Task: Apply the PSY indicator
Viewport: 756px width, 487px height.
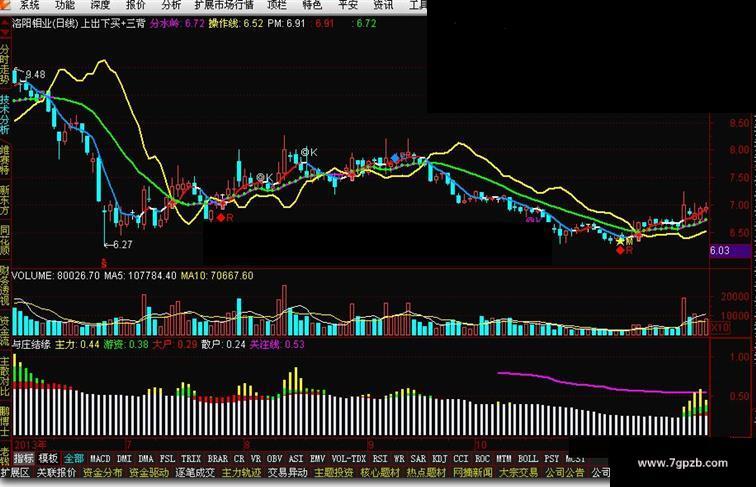Action: 552,458
